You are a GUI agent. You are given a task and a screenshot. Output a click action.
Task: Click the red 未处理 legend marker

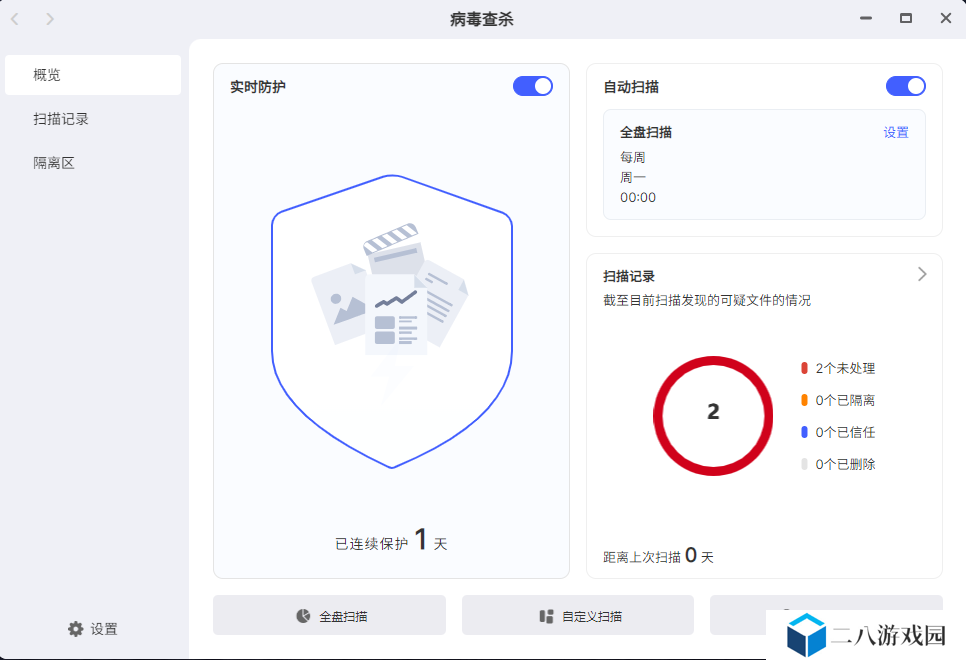point(804,368)
